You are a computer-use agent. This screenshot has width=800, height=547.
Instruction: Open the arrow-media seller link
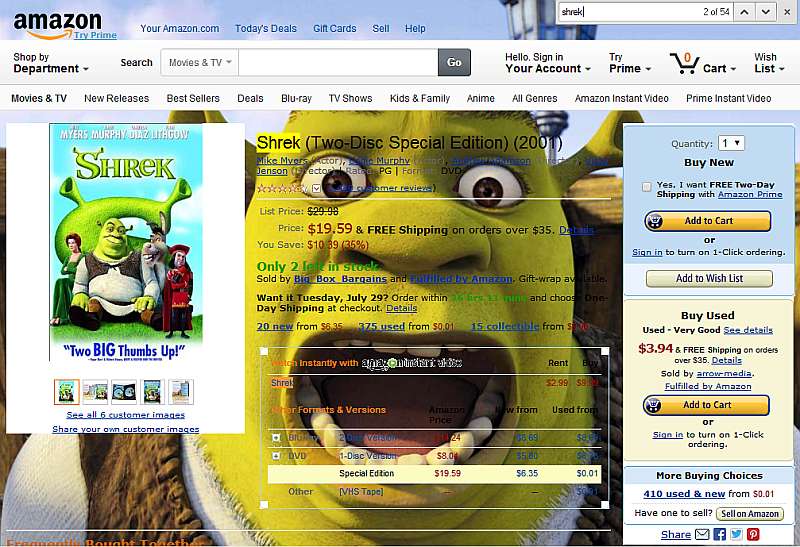tap(724, 374)
